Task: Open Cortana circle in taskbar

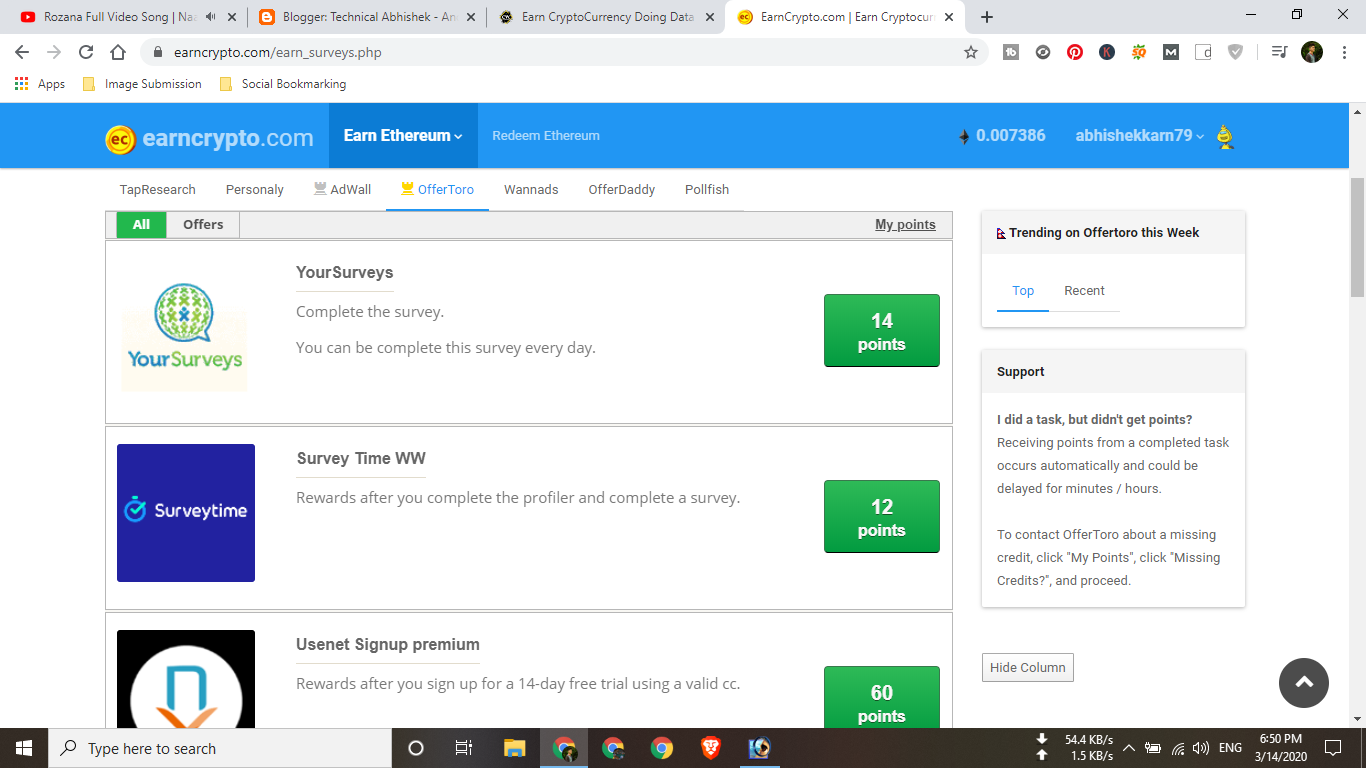Action: (416, 748)
